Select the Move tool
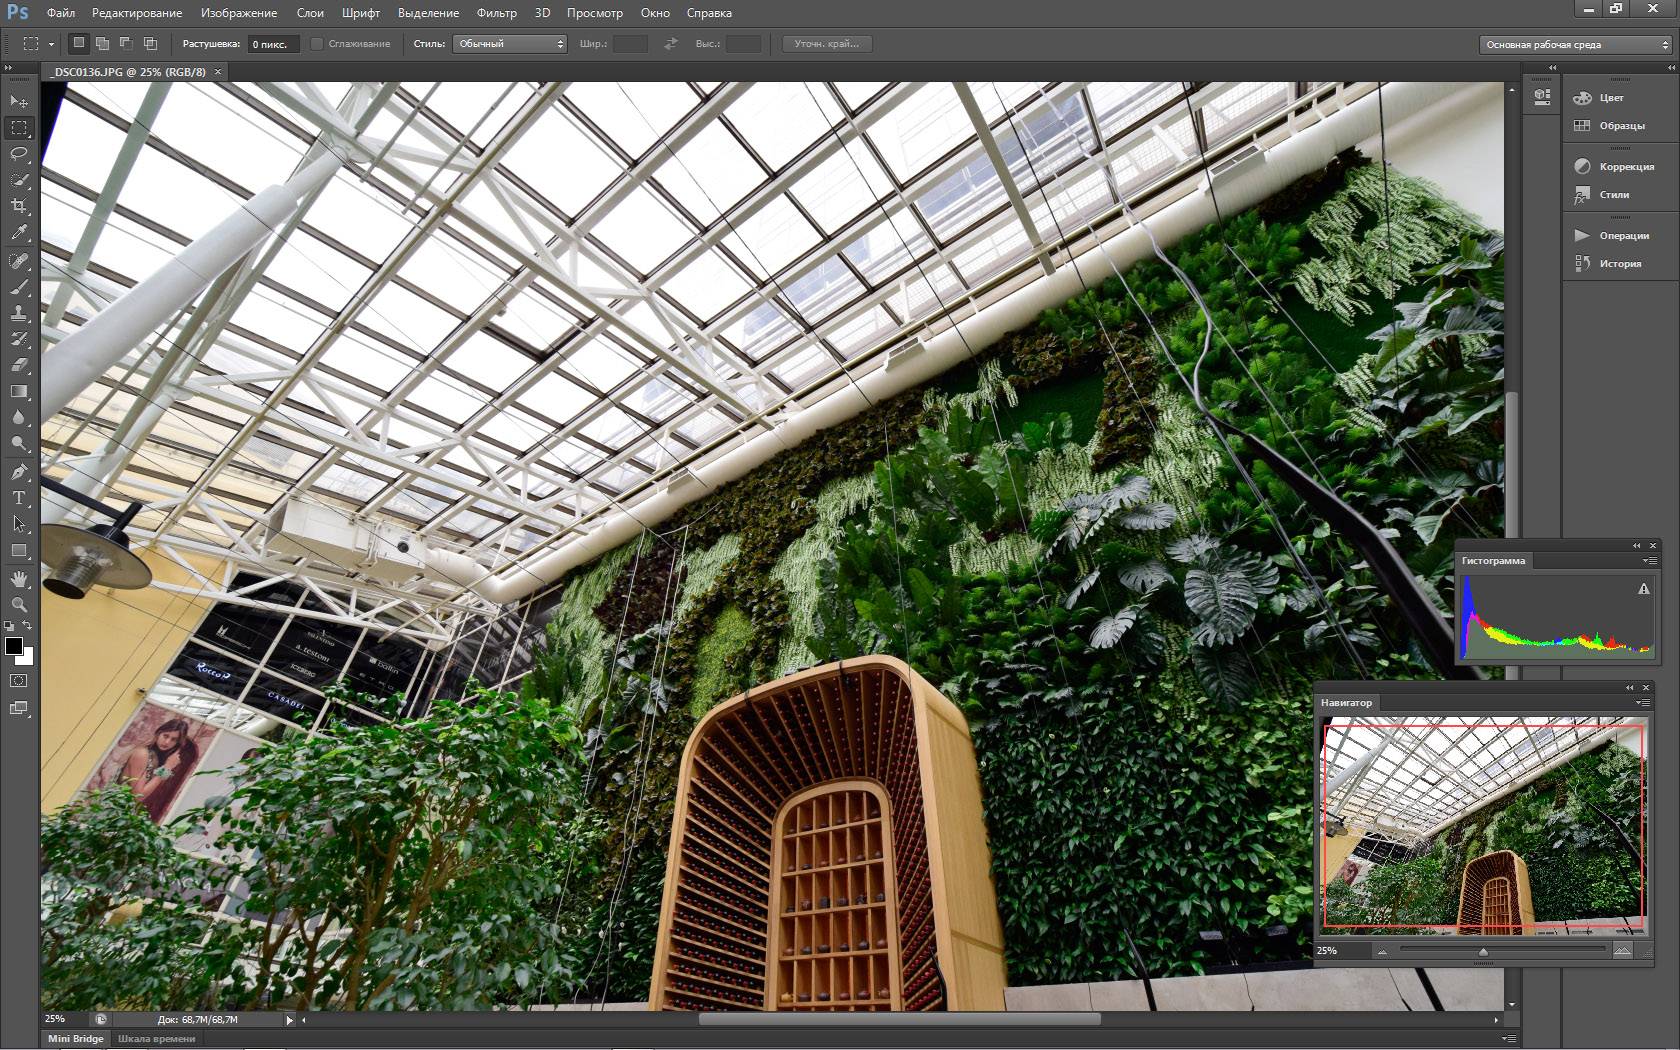The width and height of the screenshot is (1680, 1050). pyautogui.click(x=19, y=101)
